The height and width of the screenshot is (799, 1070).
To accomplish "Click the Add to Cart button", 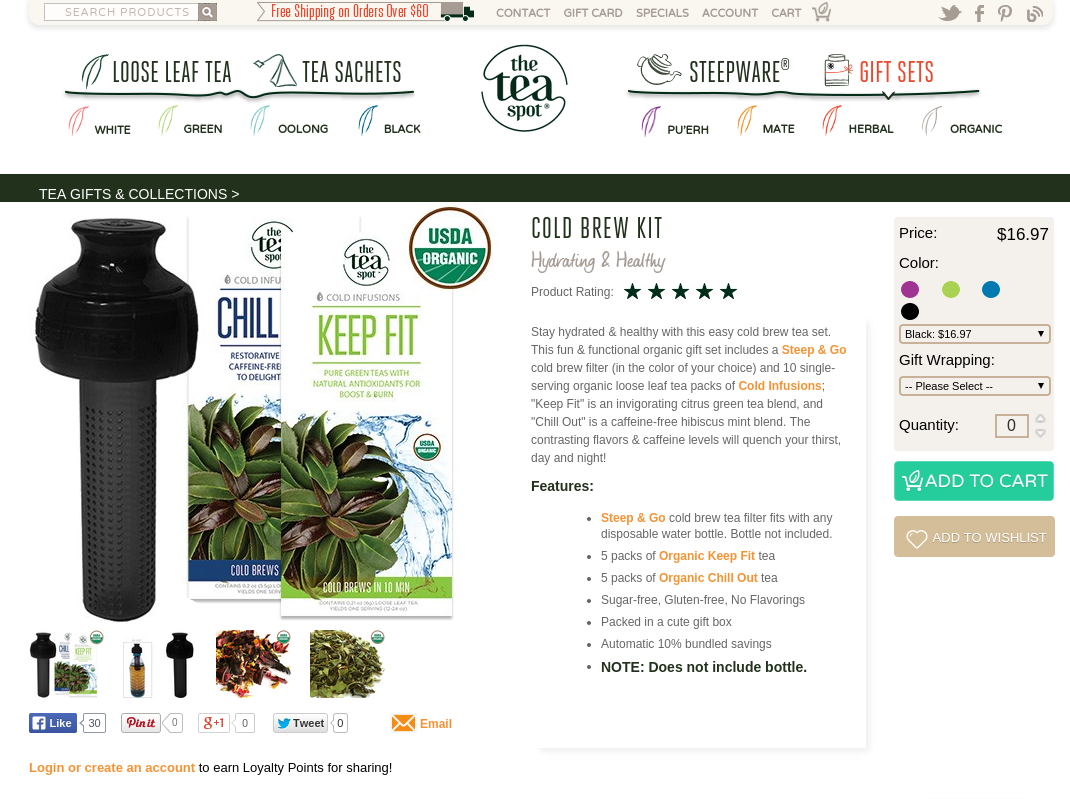I will point(974,481).
